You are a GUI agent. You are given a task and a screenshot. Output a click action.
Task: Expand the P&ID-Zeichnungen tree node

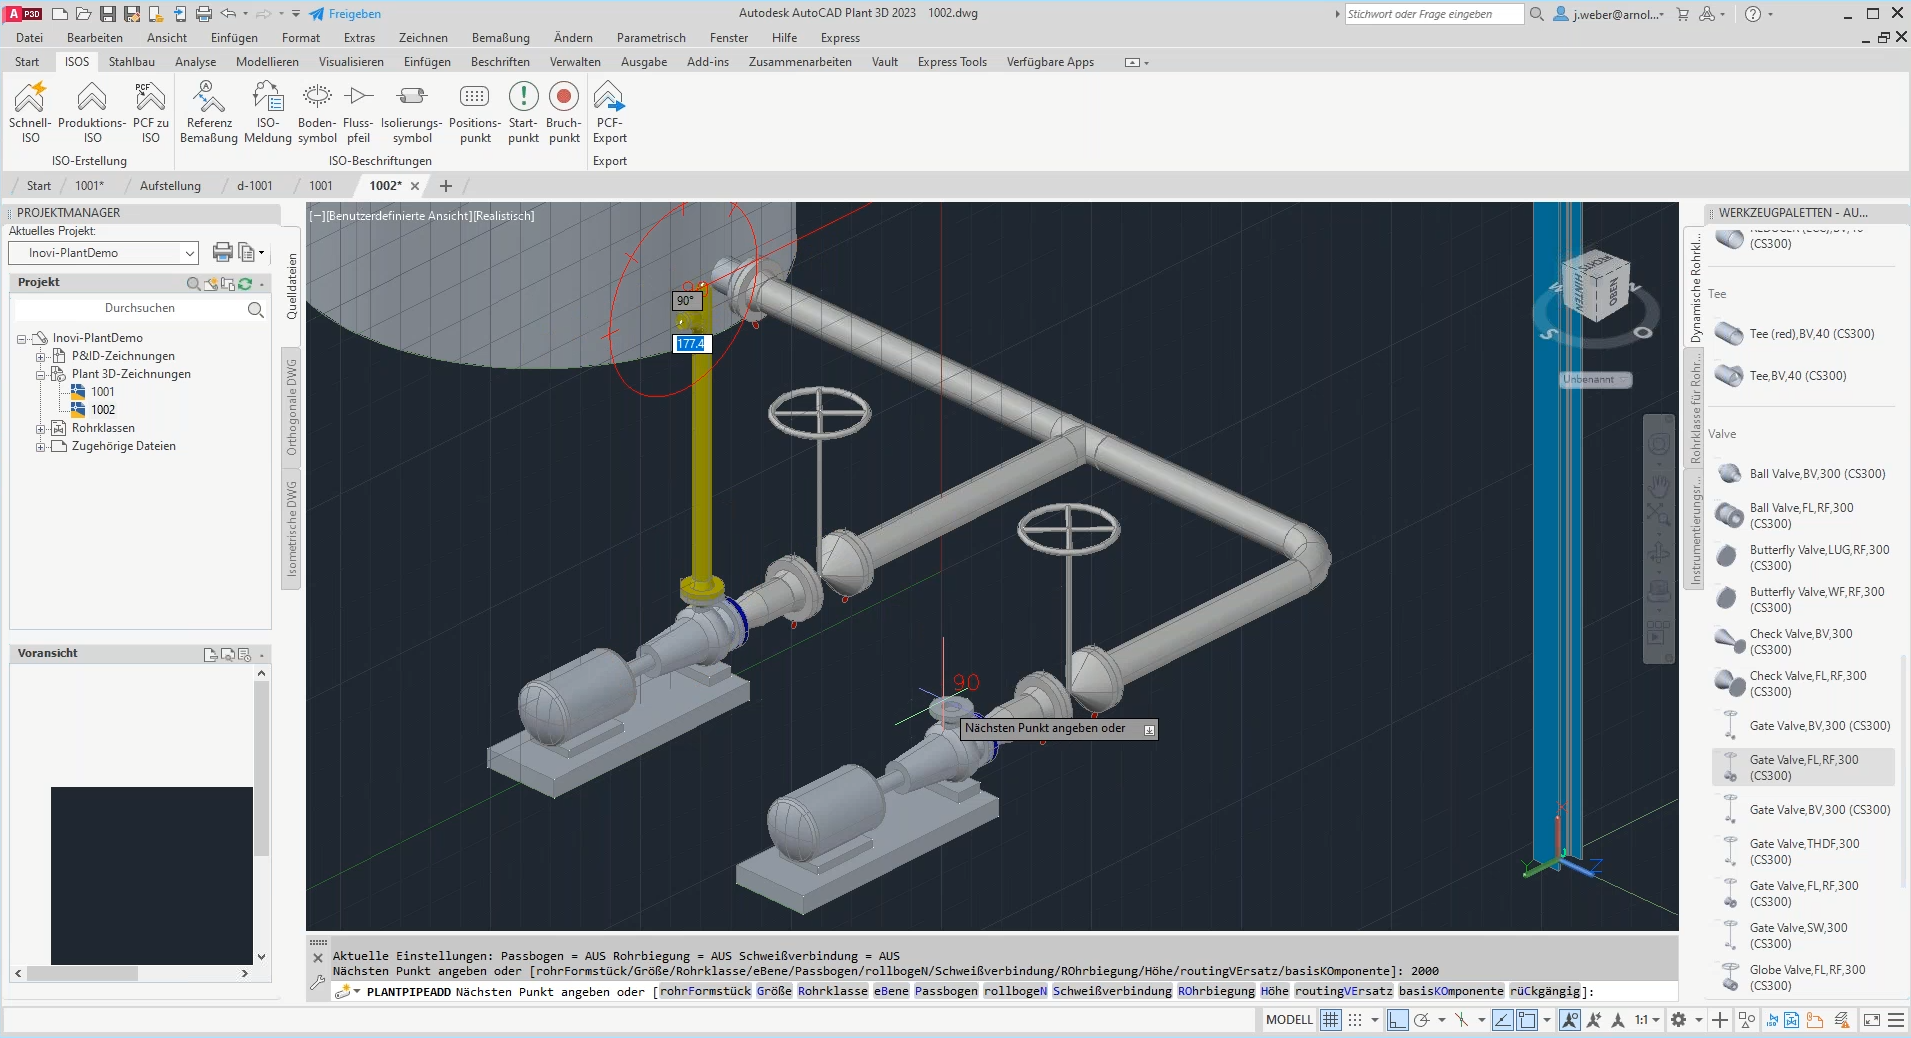click(x=41, y=357)
